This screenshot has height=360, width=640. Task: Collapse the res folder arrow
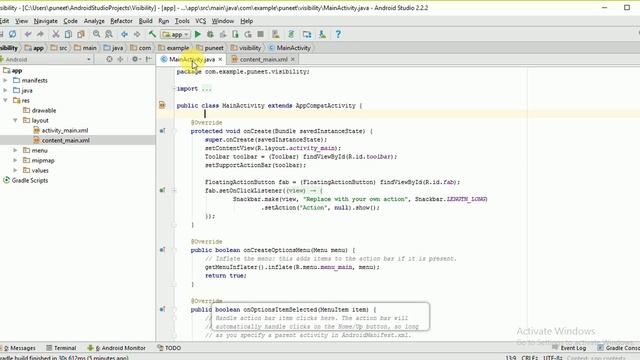click(5, 100)
